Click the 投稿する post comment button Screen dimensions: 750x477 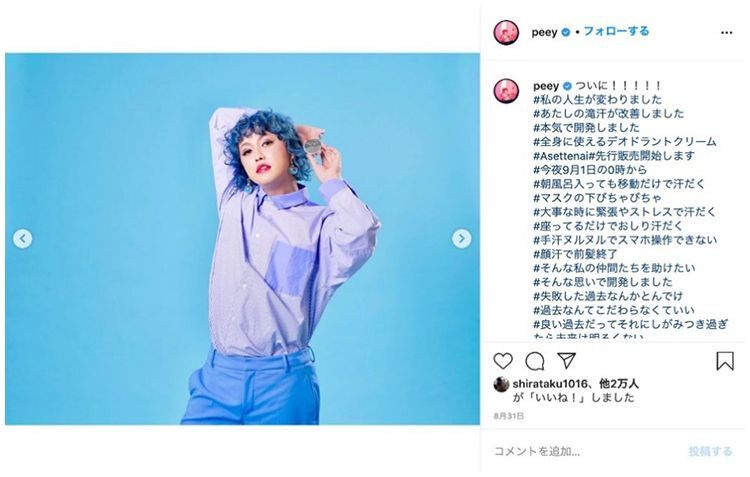(710, 451)
